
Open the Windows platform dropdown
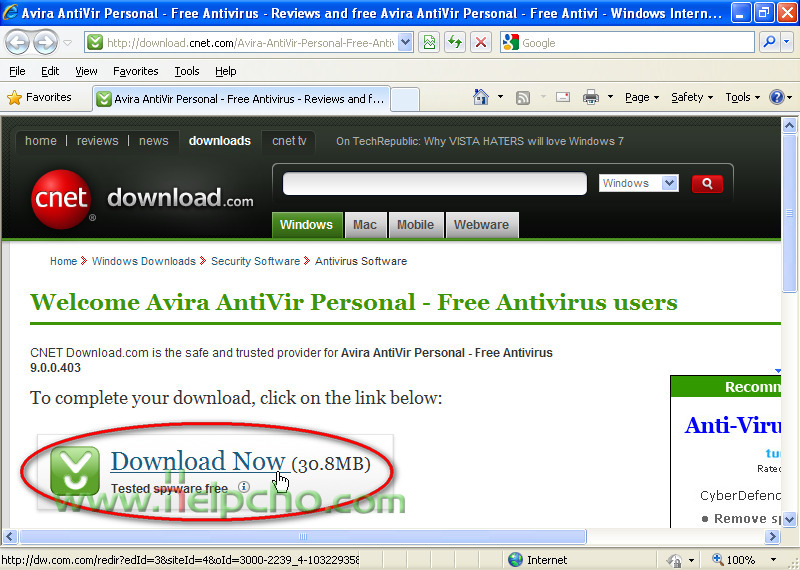tap(639, 183)
